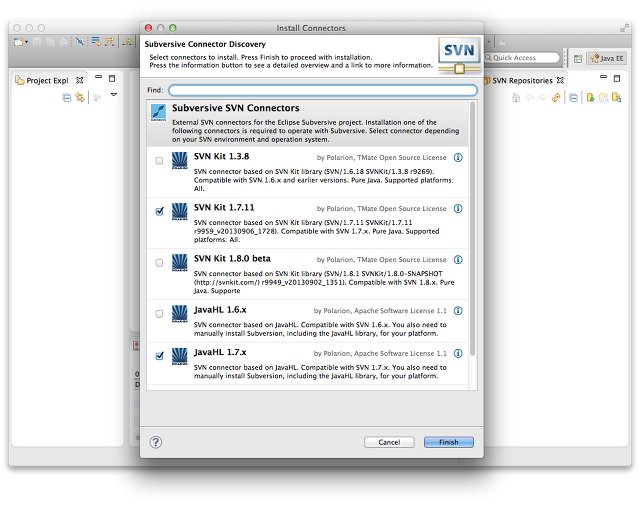
Task: Maximize the SVN Repositories panel
Action: (x=617, y=78)
